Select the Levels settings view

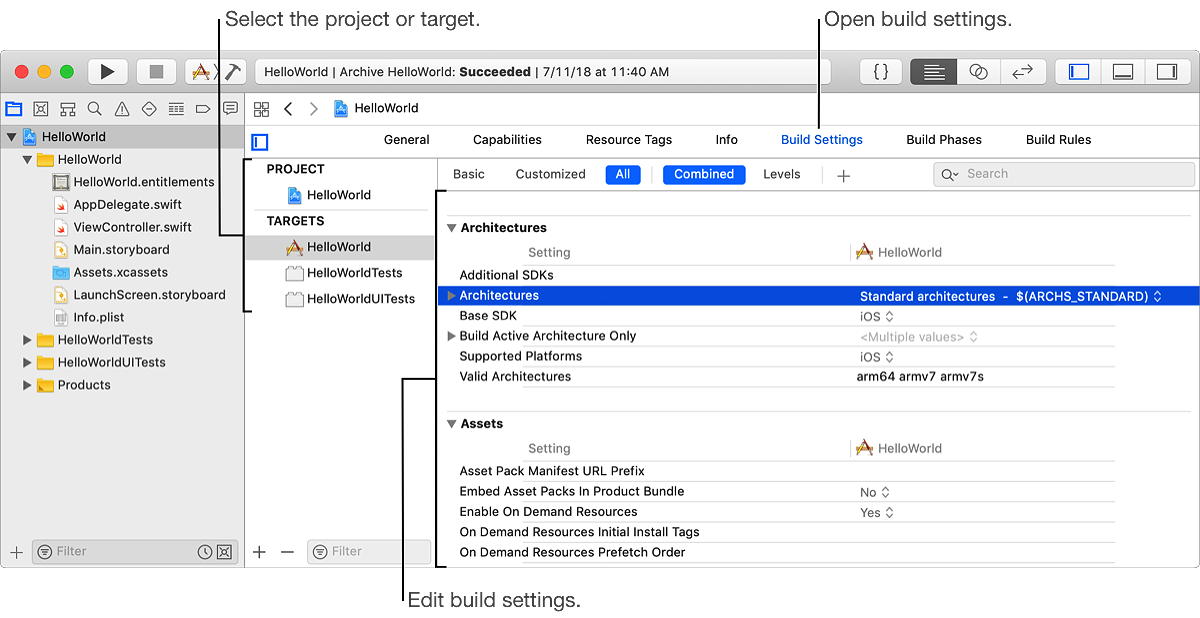pyautogui.click(x=782, y=174)
